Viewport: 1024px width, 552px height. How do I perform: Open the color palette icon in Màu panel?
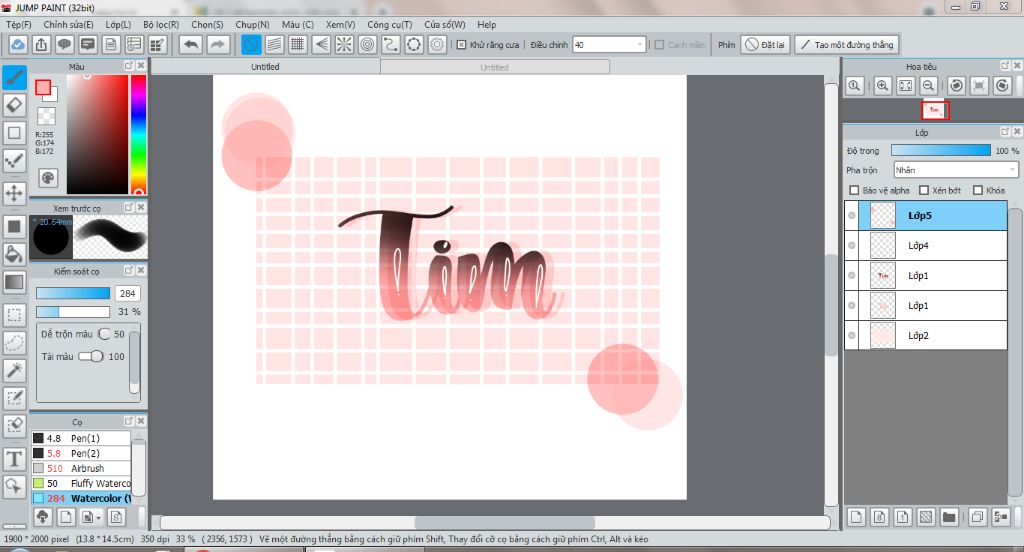tap(48, 178)
